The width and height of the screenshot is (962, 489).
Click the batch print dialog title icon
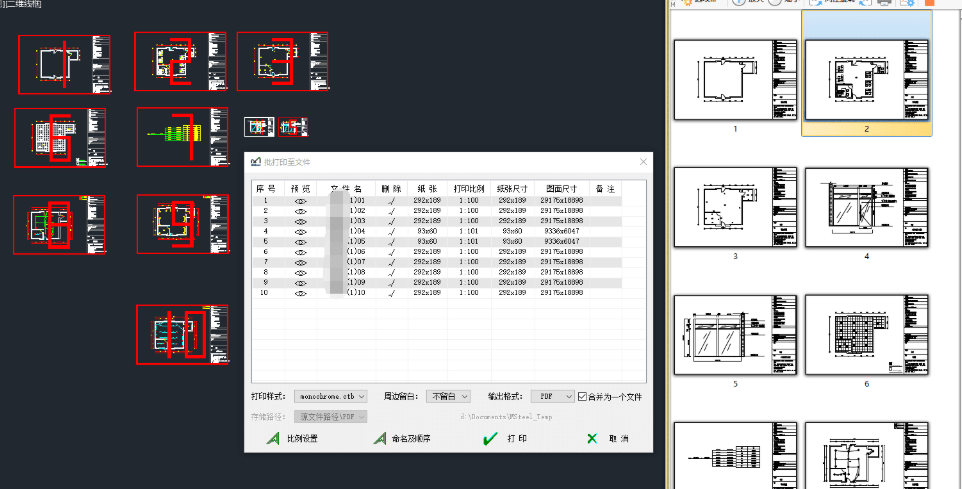[255, 162]
